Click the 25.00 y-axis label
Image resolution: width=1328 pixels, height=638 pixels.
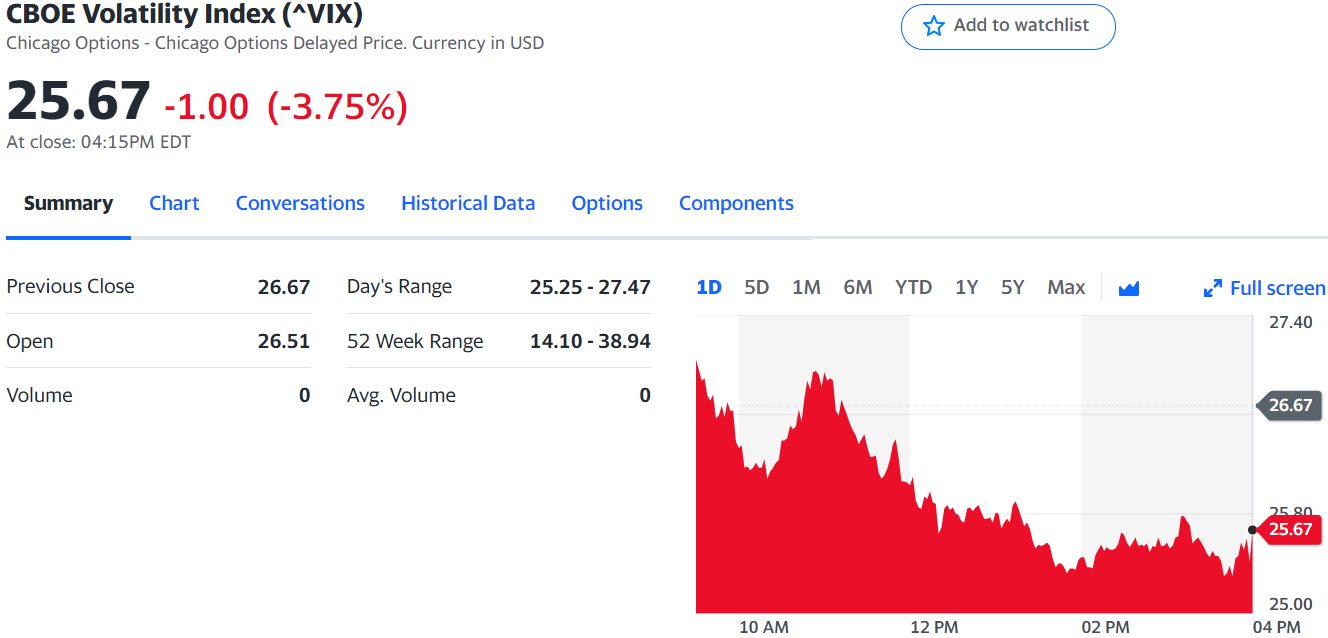pyautogui.click(x=1290, y=604)
